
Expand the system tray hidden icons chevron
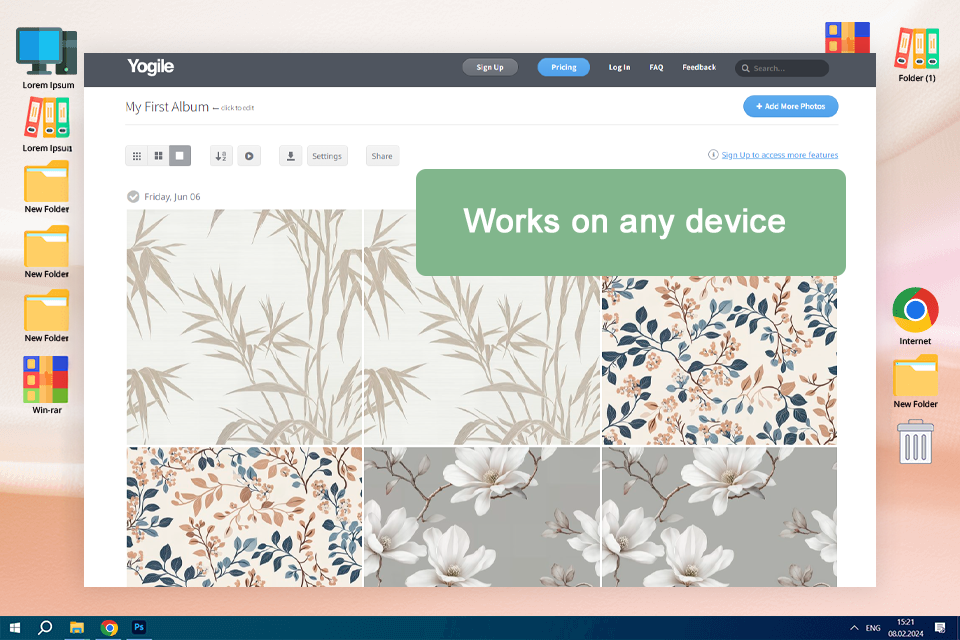click(854, 628)
